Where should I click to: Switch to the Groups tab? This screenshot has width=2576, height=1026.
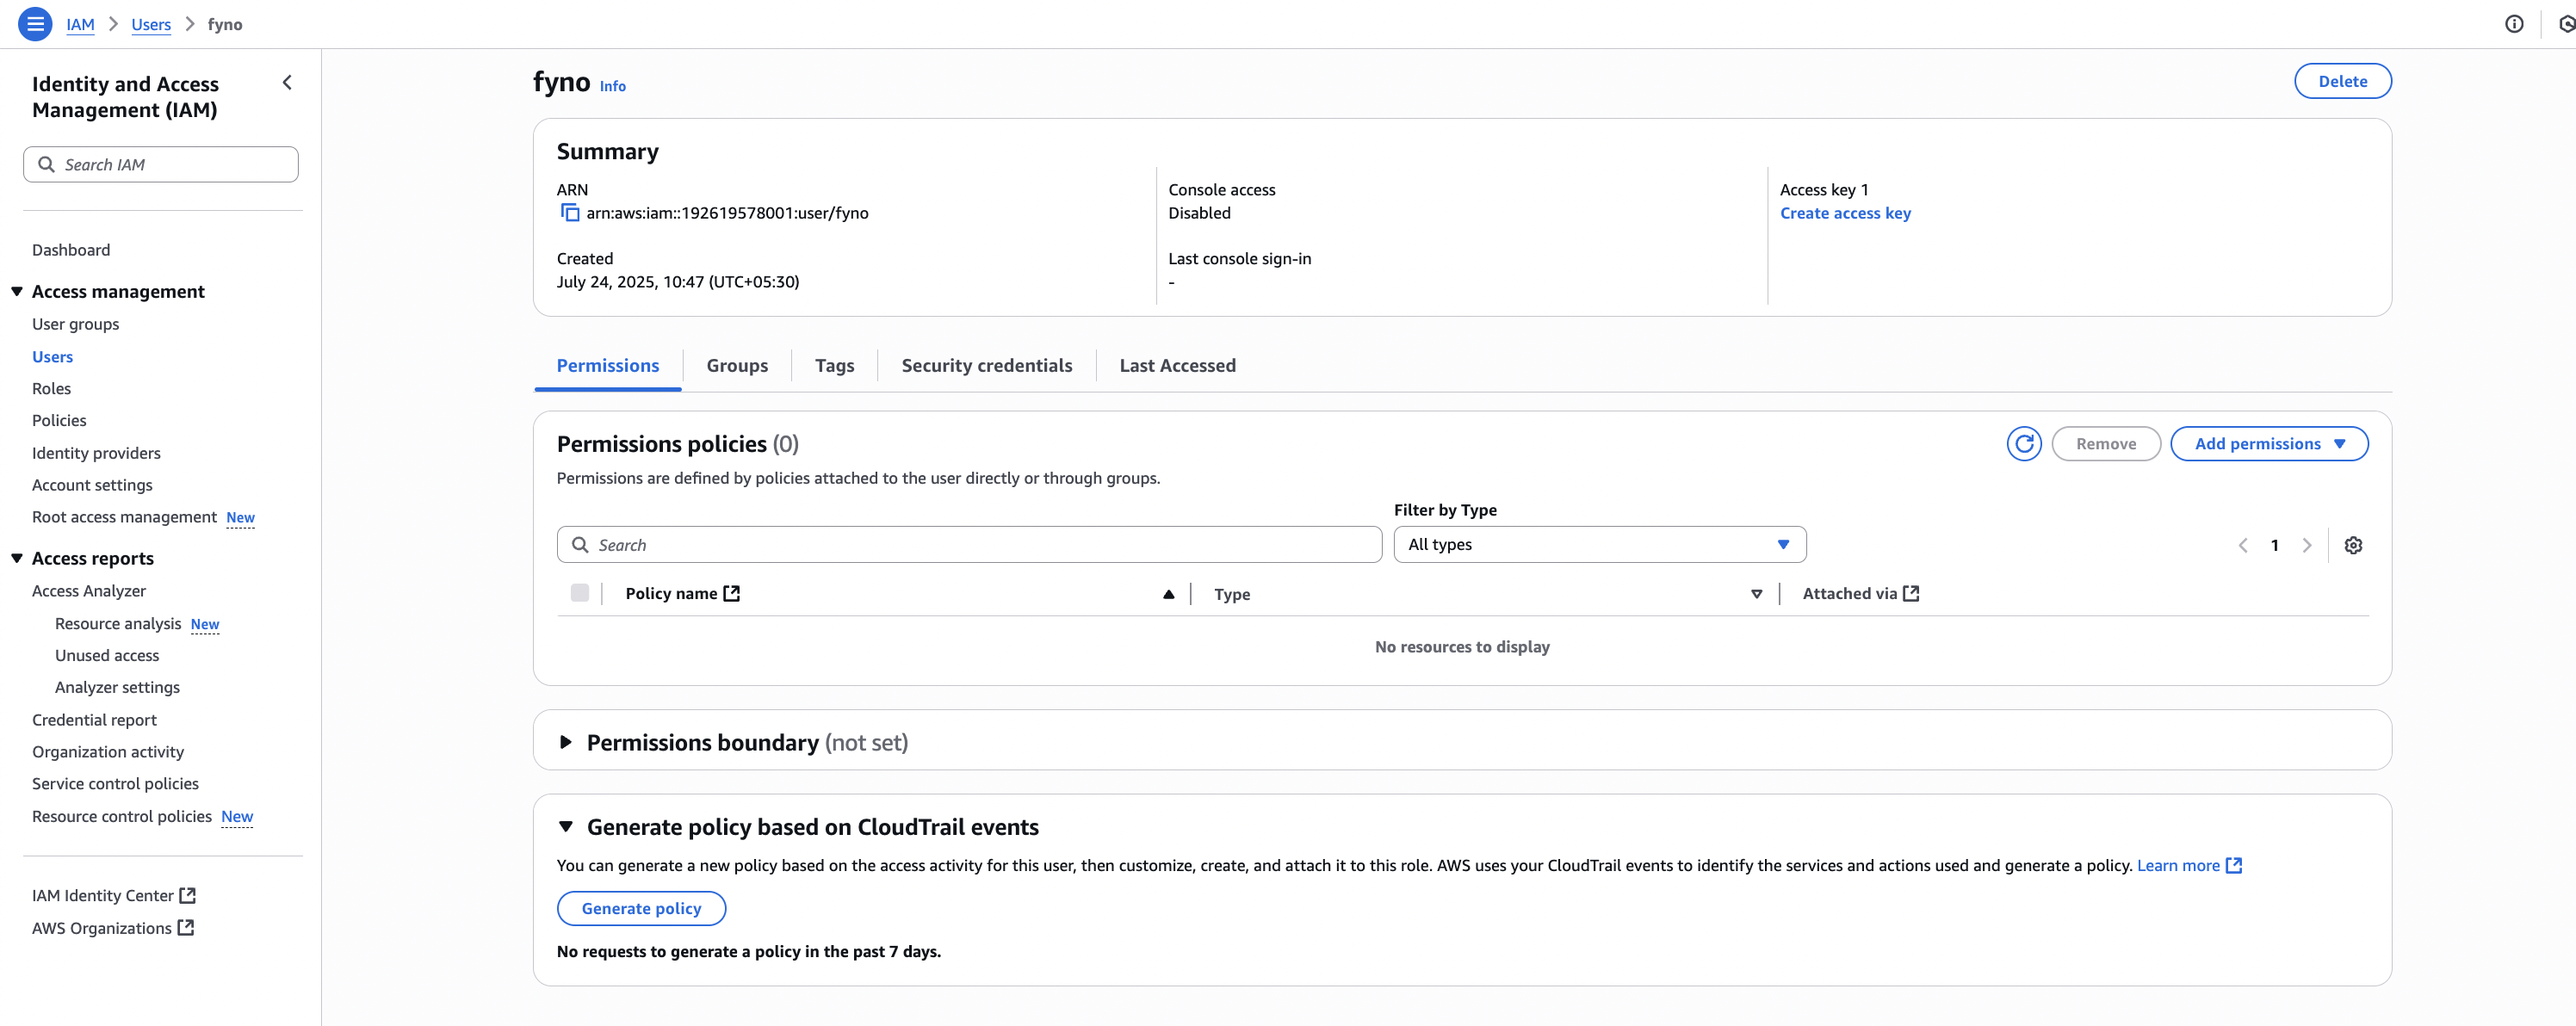(x=736, y=365)
